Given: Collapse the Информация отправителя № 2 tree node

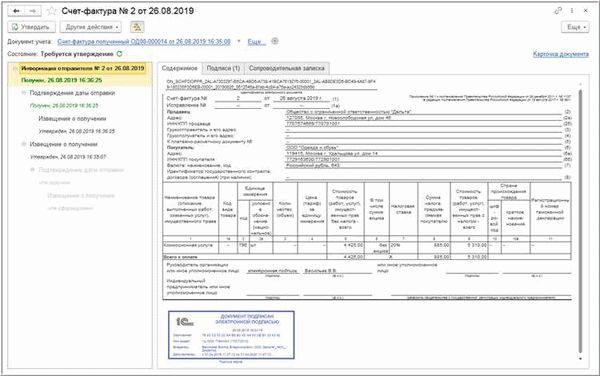Looking at the screenshot, I should click(x=15, y=68).
